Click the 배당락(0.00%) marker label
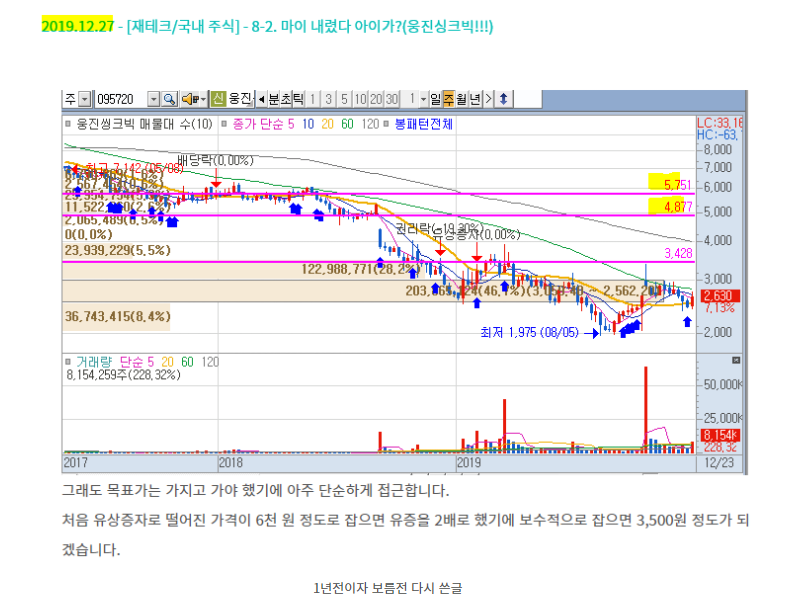The height and width of the screenshot is (612, 785). pos(215,160)
